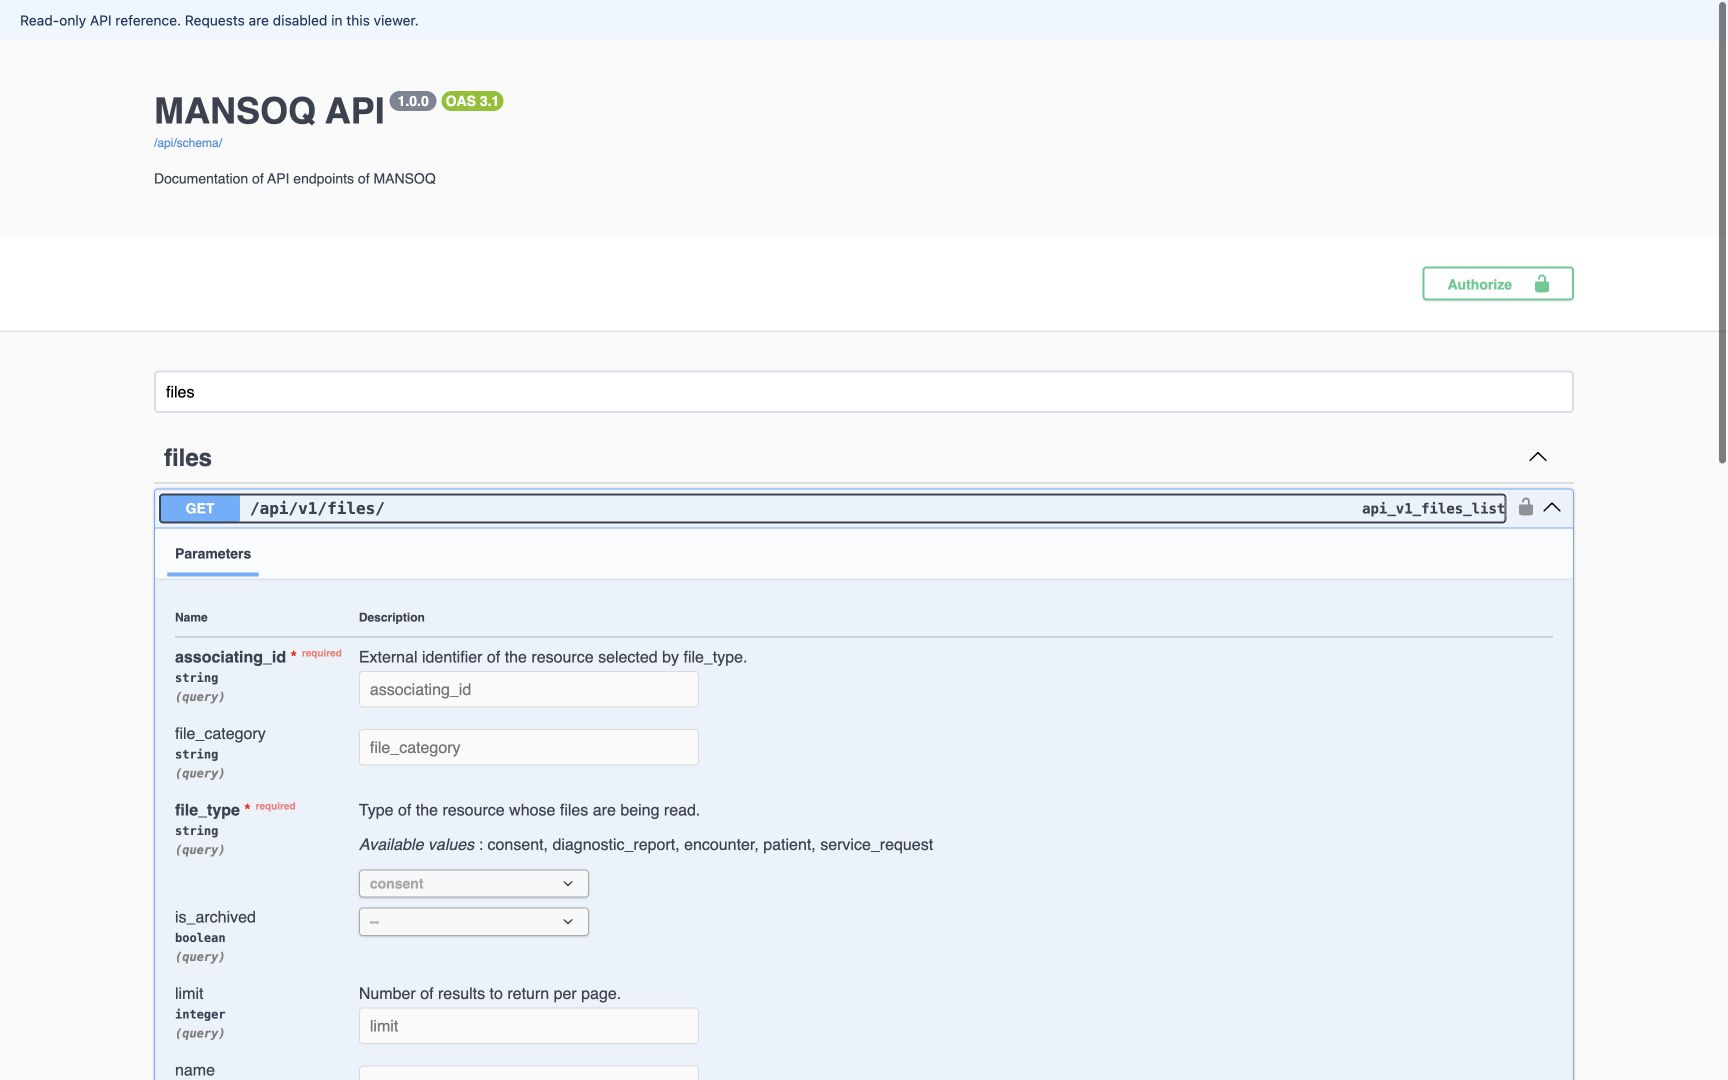Screen dimensions: 1728x1080
Task: Open the file_type dropdown showing consent
Action: tap(473, 884)
